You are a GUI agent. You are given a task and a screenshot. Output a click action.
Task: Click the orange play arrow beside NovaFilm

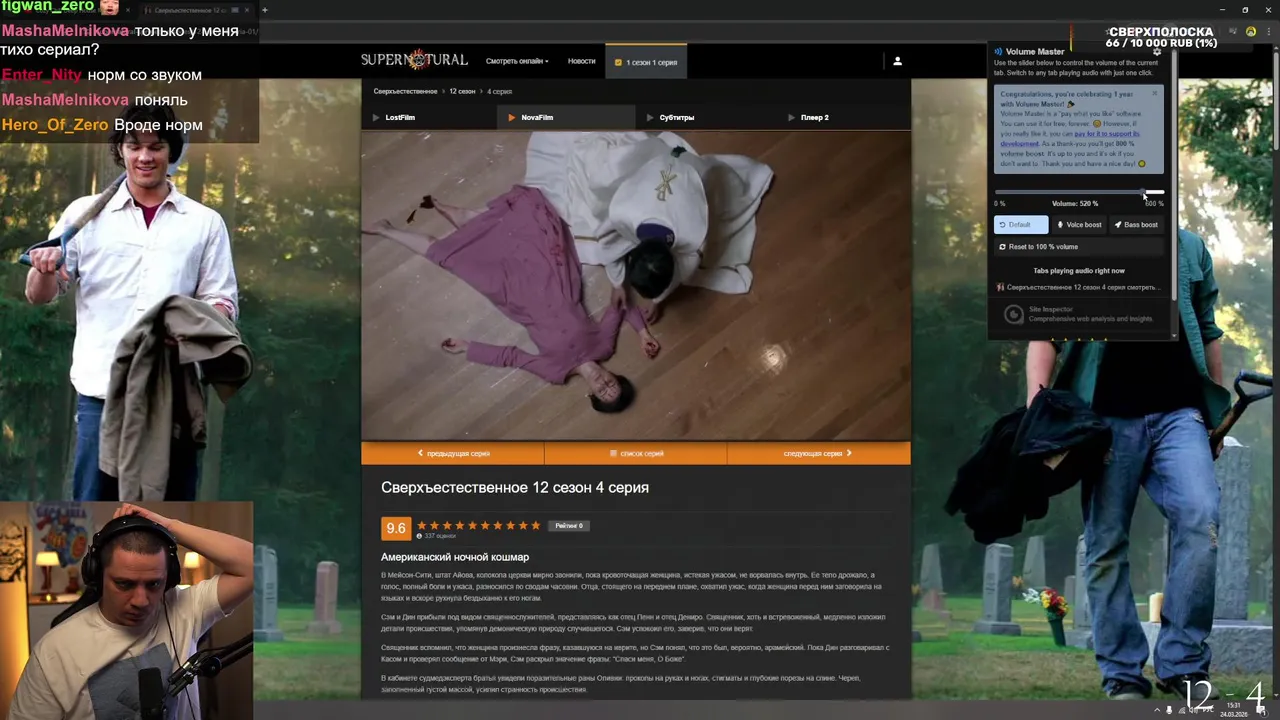point(512,117)
